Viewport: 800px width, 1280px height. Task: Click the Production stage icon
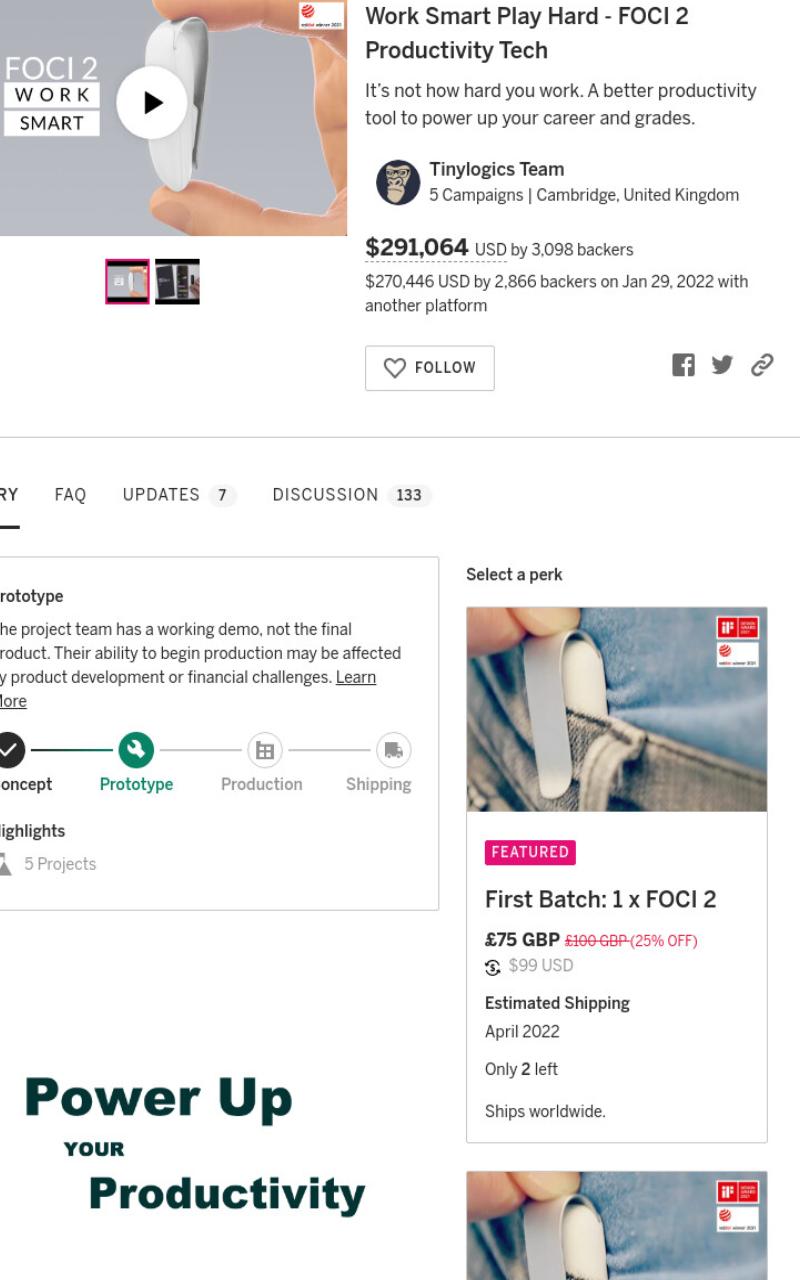pyautogui.click(x=265, y=750)
